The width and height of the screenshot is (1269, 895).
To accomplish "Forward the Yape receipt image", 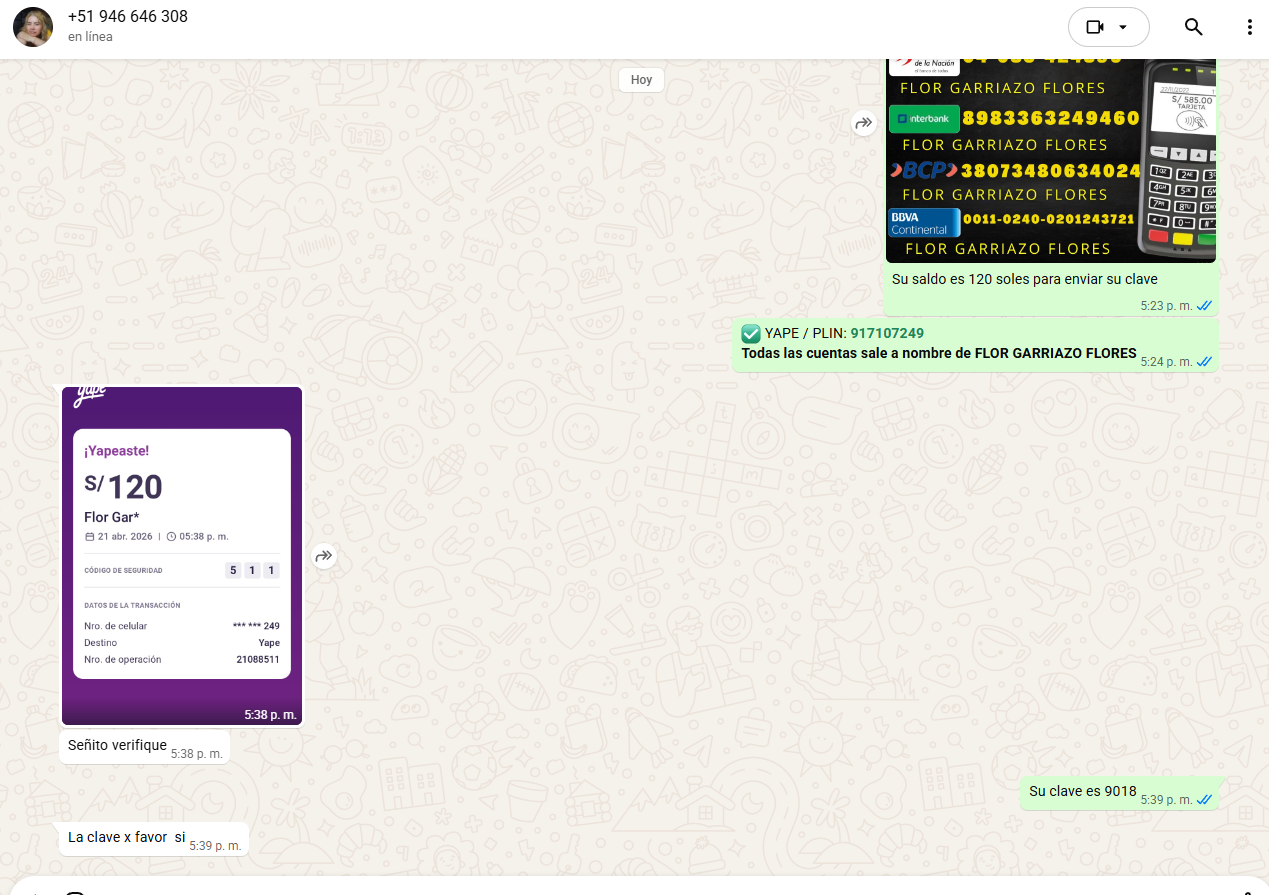I will pyautogui.click(x=324, y=556).
